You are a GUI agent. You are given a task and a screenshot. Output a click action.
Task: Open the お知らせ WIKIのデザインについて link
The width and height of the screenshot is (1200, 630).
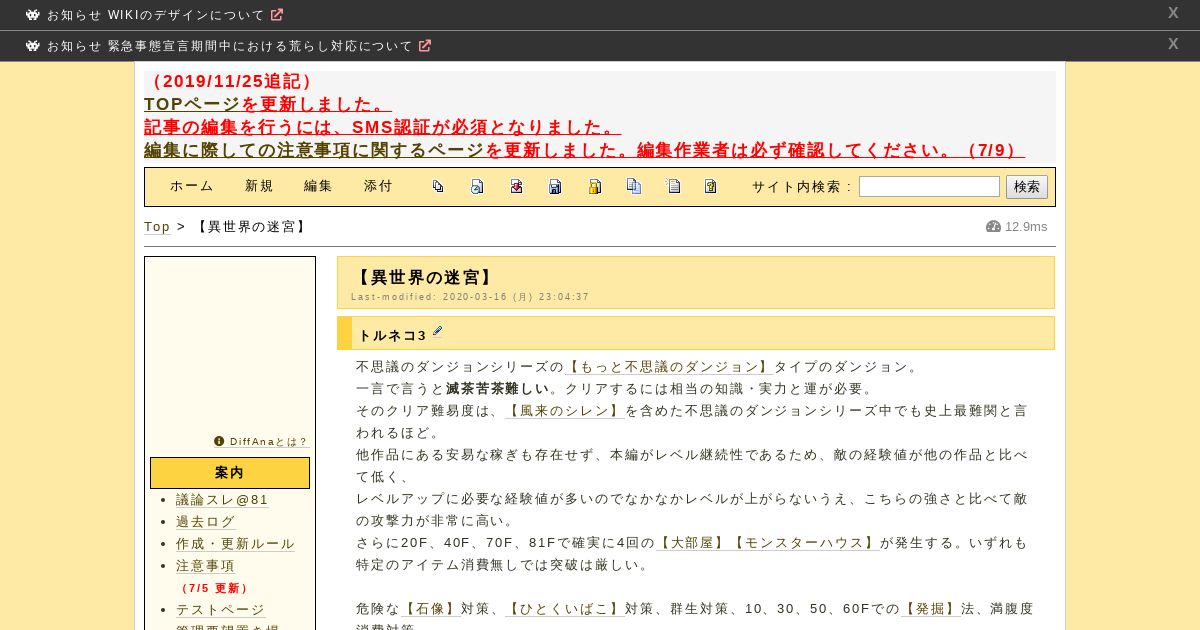click(x=155, y=15)
